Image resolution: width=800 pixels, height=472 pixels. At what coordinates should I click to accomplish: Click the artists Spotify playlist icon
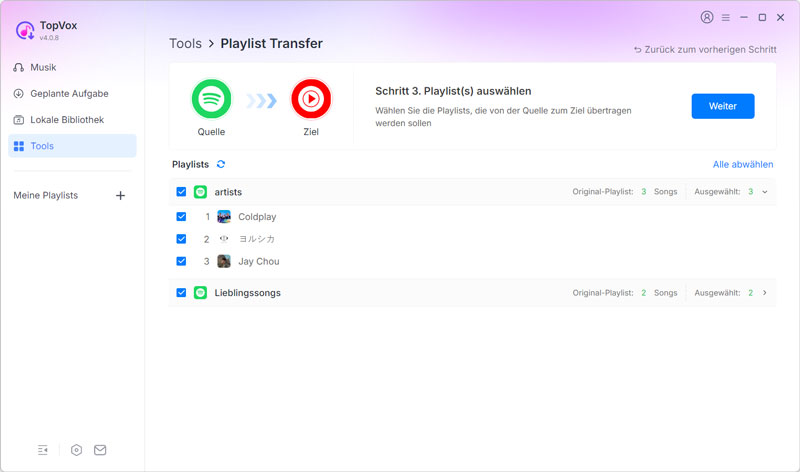pyautogui.click(x=201, y=192)
